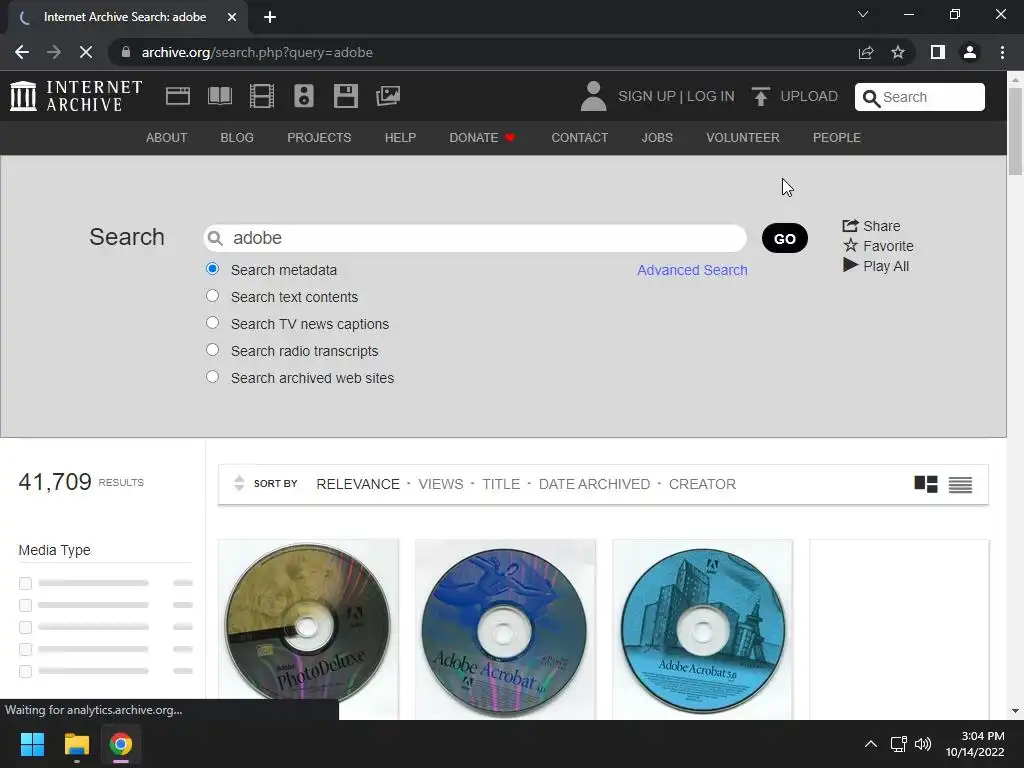
Task: Click the UPLOAD link
Action: (808, 96)
